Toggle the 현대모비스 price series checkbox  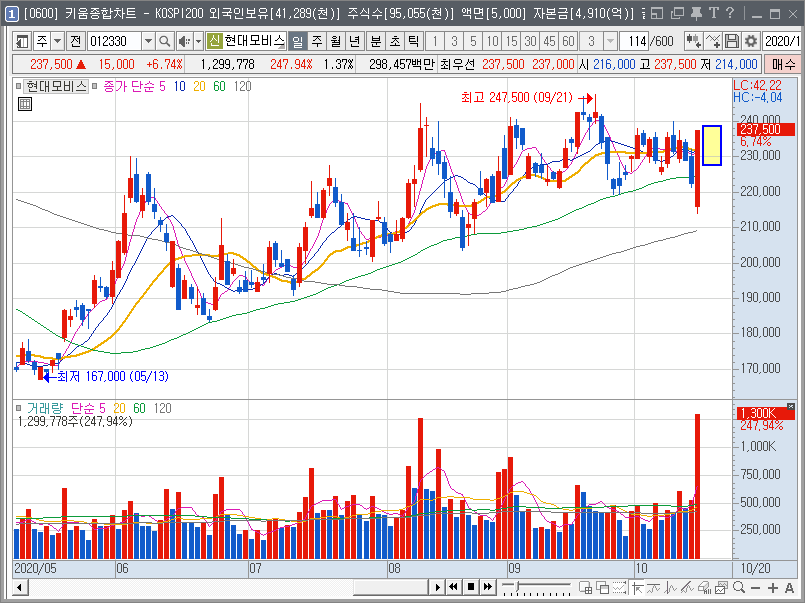click(18, 86)
